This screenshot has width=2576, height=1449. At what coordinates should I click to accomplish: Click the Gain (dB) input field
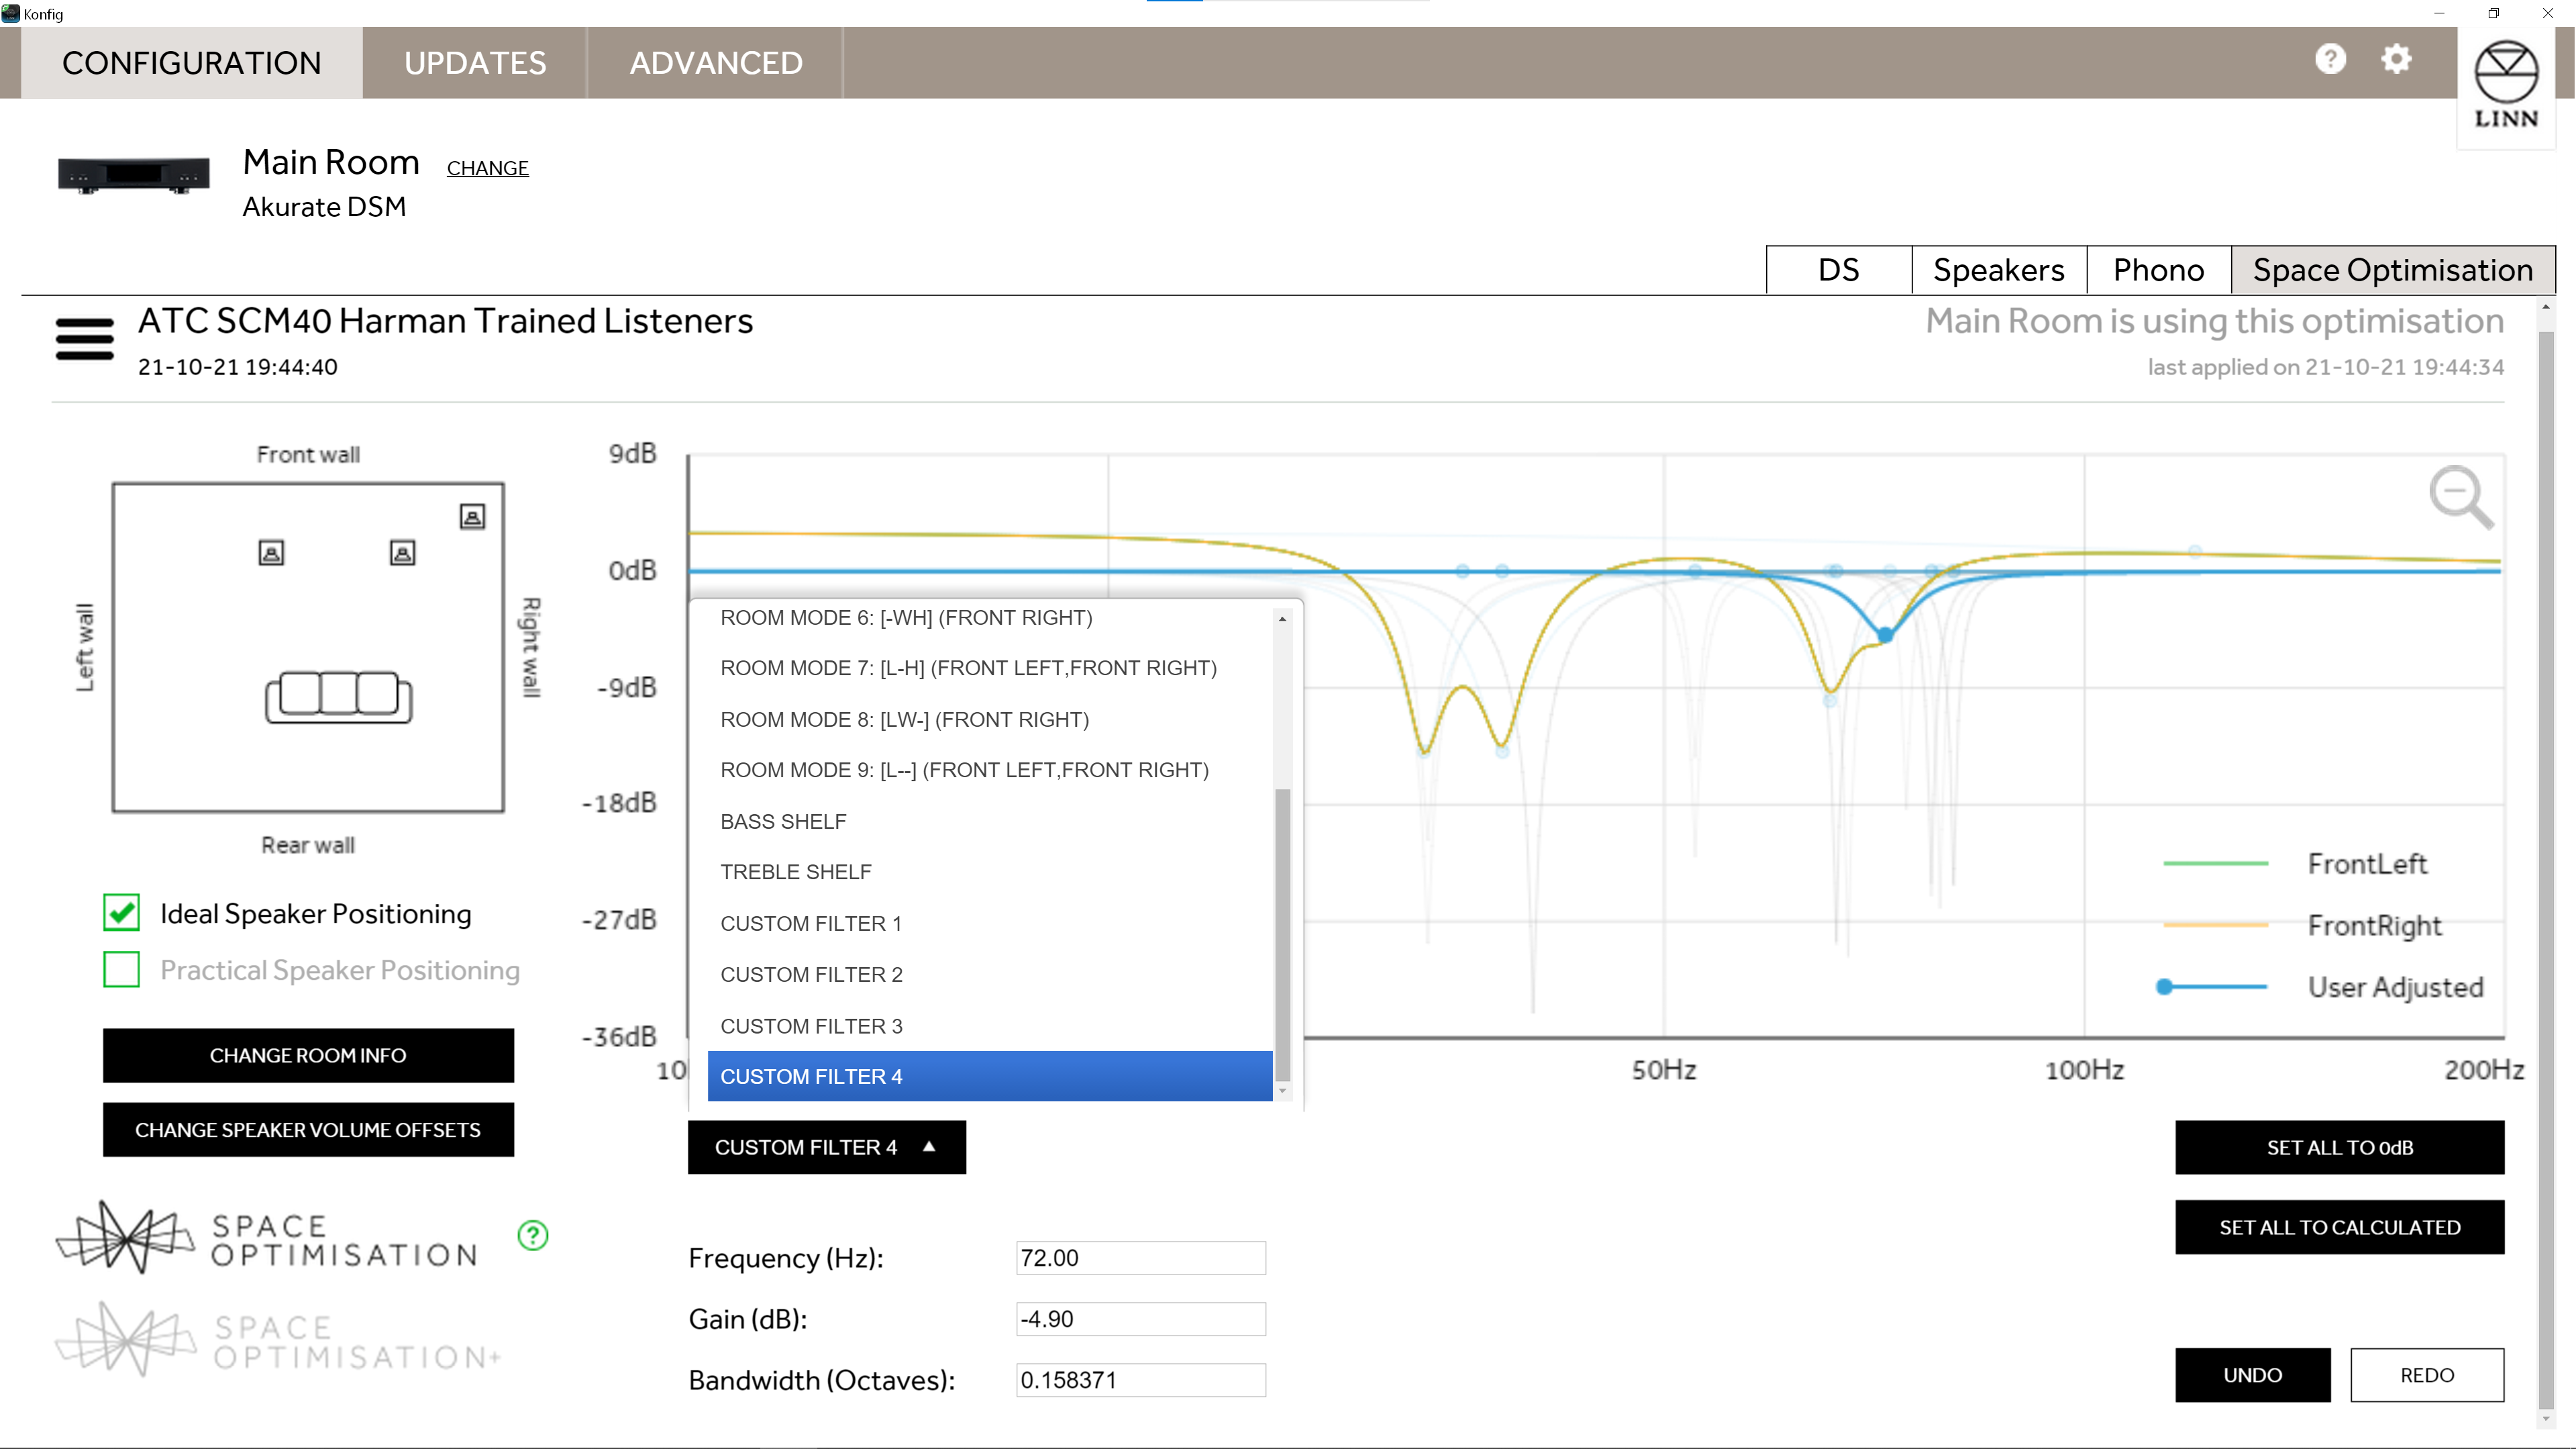[1141, 1319]
